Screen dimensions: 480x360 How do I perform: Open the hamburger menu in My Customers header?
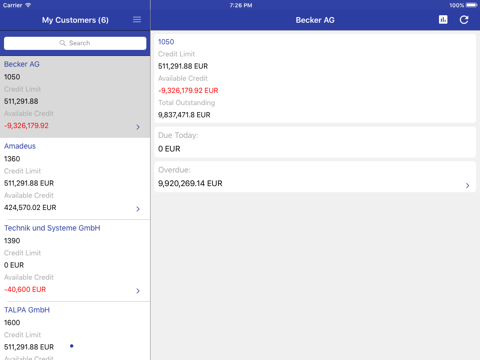tap(137, 20)
